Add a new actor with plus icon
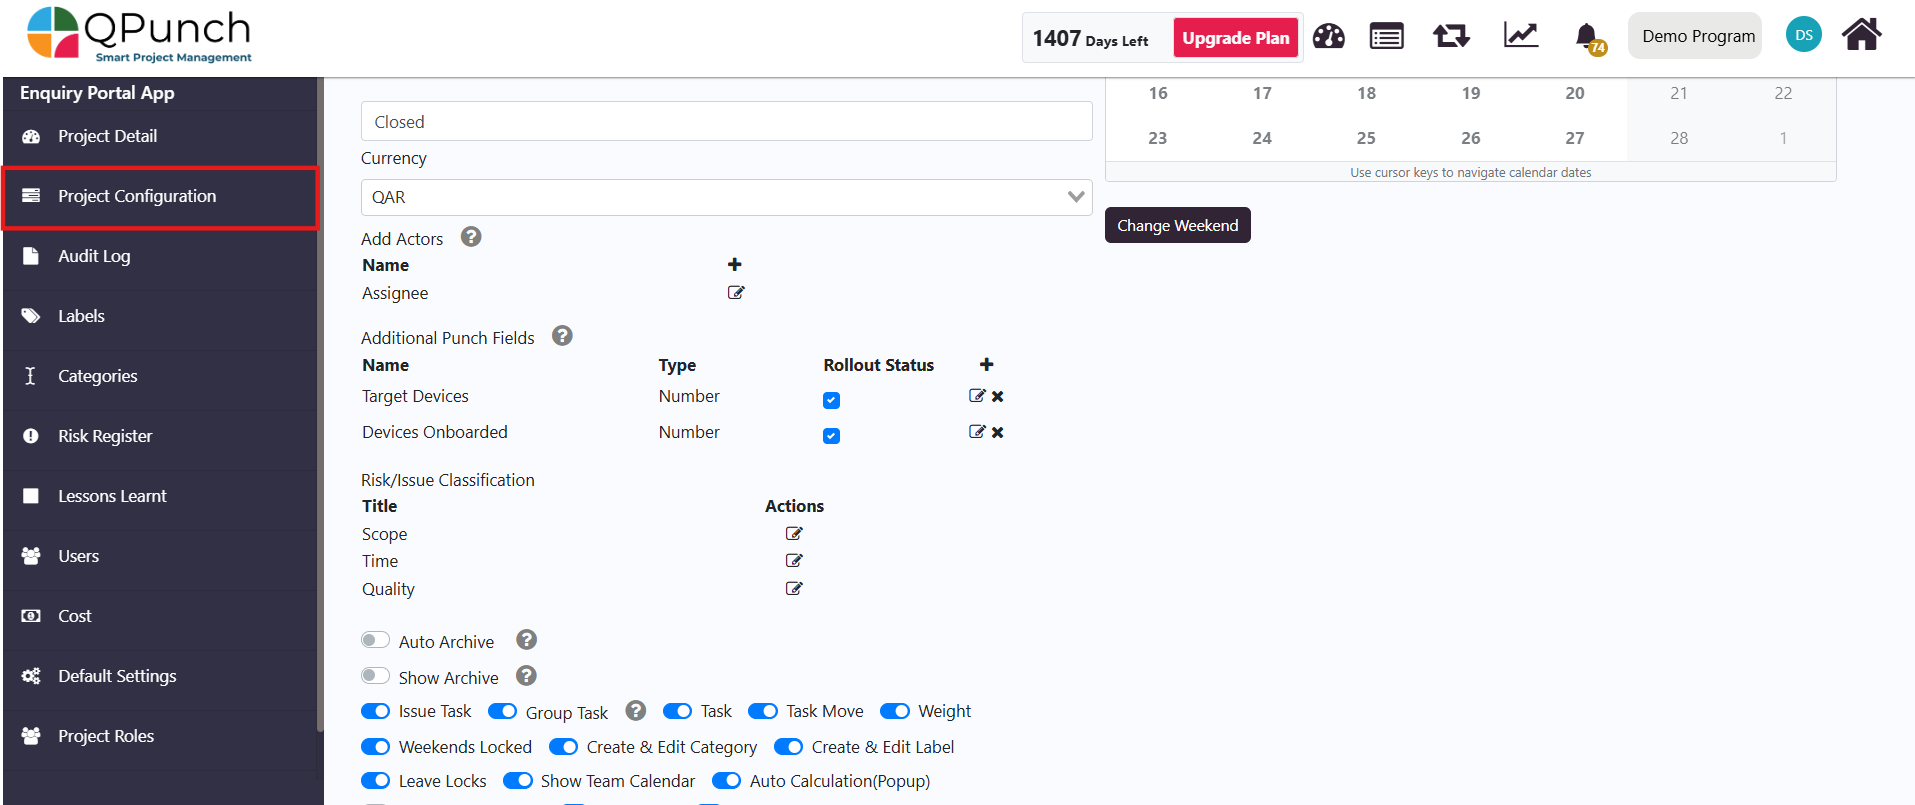This screenshot has width=1915, height=805. [x=735, y=265]
